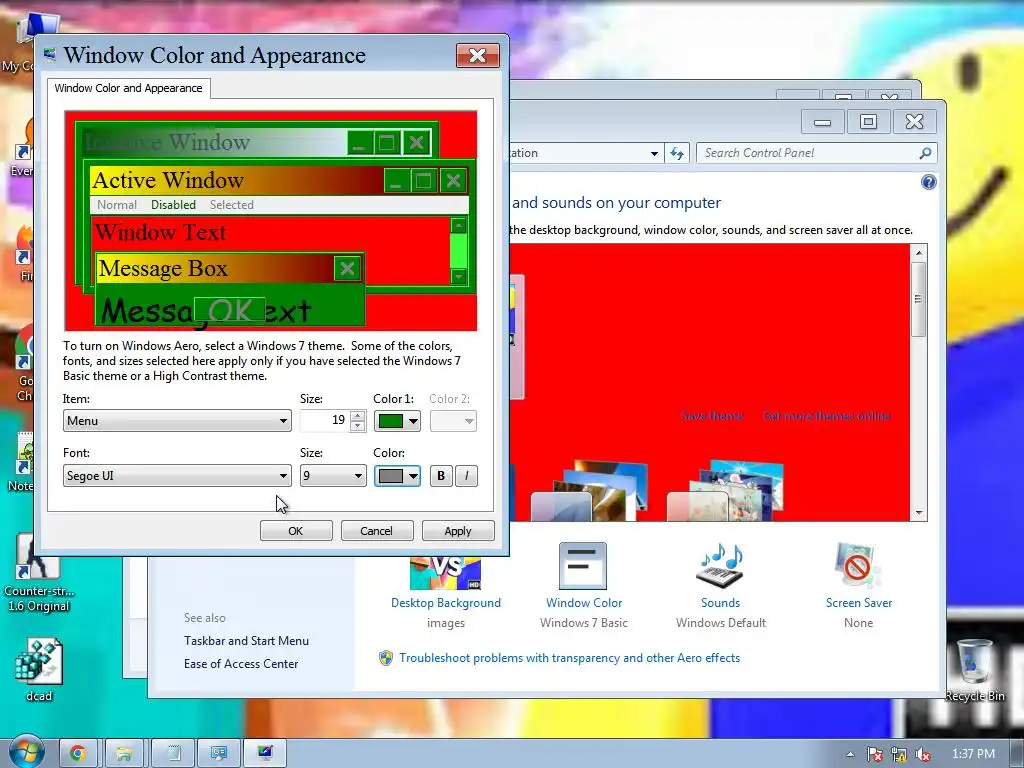This screenshot has height=768, width=1024.
Task: Click Cancel in Window Color and Appearance
Action: point(377,531)
